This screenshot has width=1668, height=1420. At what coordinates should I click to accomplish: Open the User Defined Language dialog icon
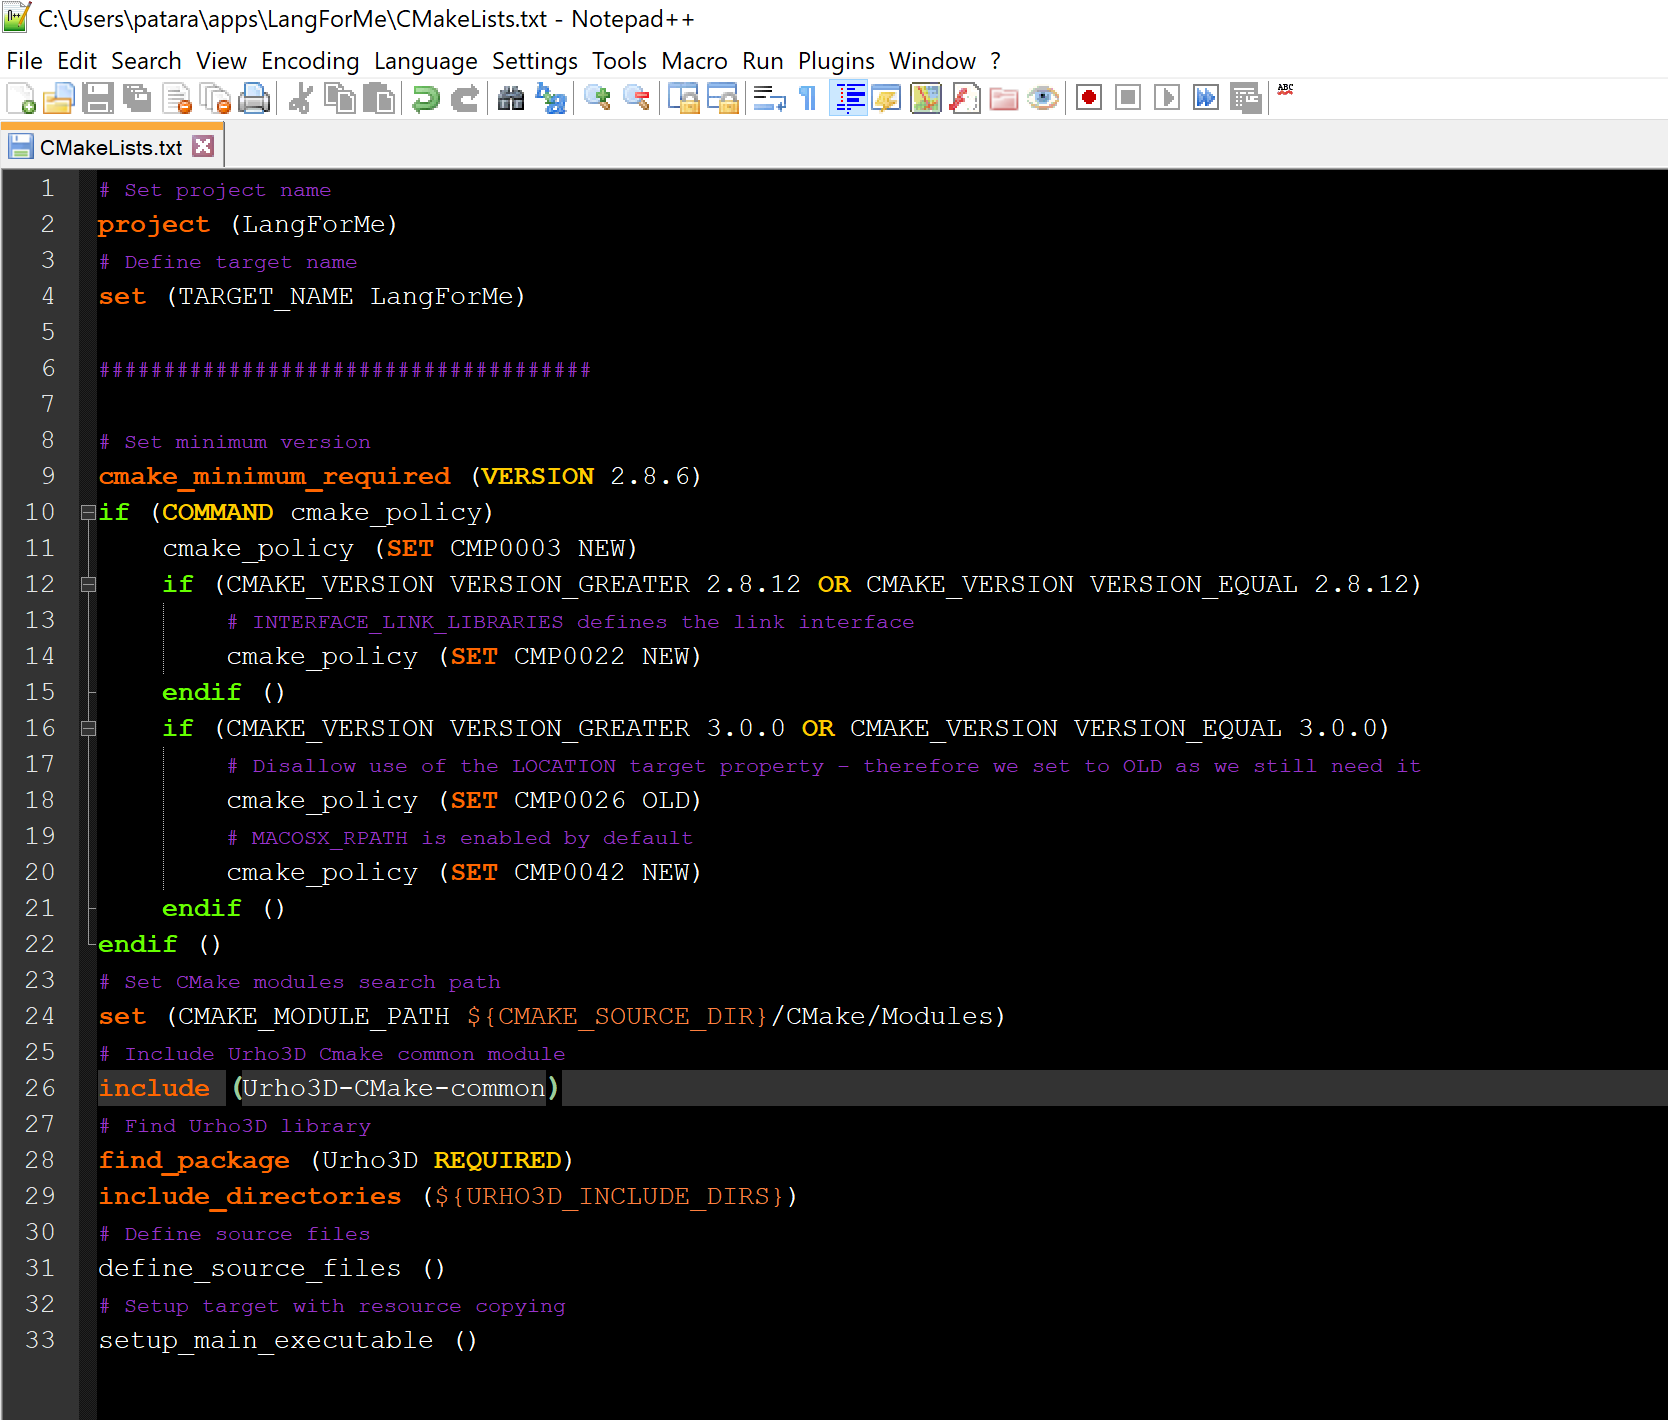tap(887, 98)
